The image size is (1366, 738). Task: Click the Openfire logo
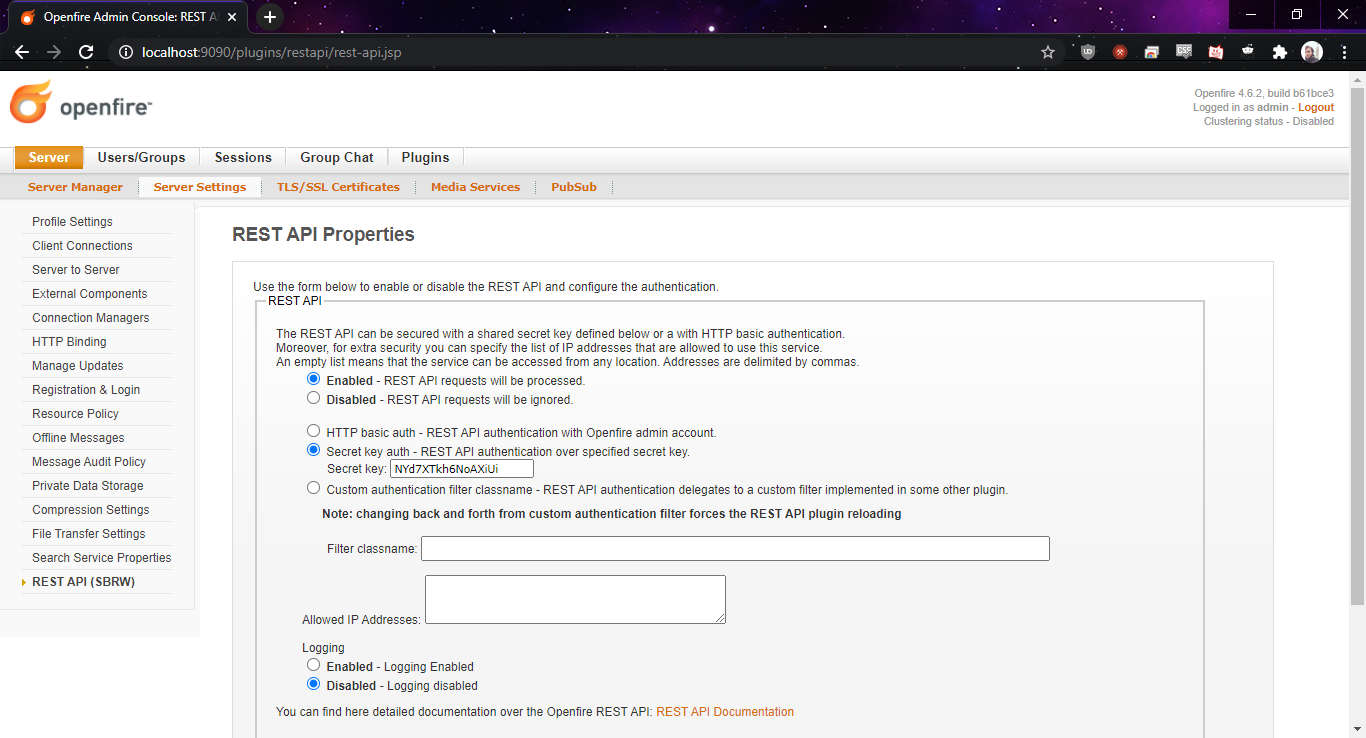[81, 102]
